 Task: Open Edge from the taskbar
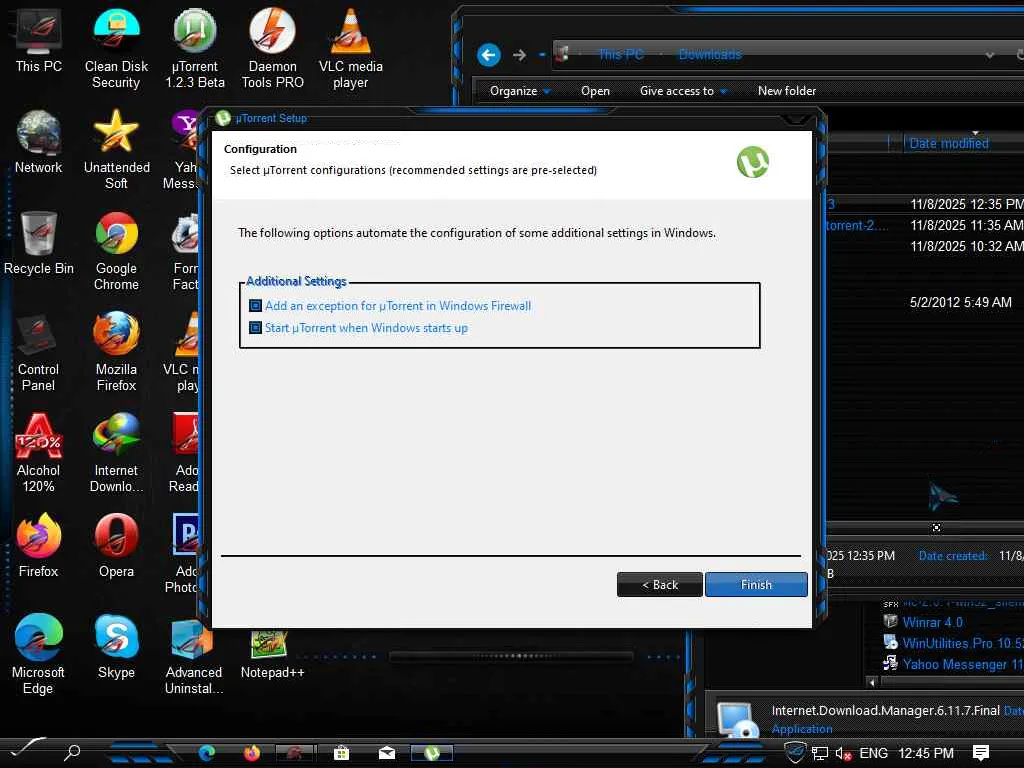click(x=207, y=753)
